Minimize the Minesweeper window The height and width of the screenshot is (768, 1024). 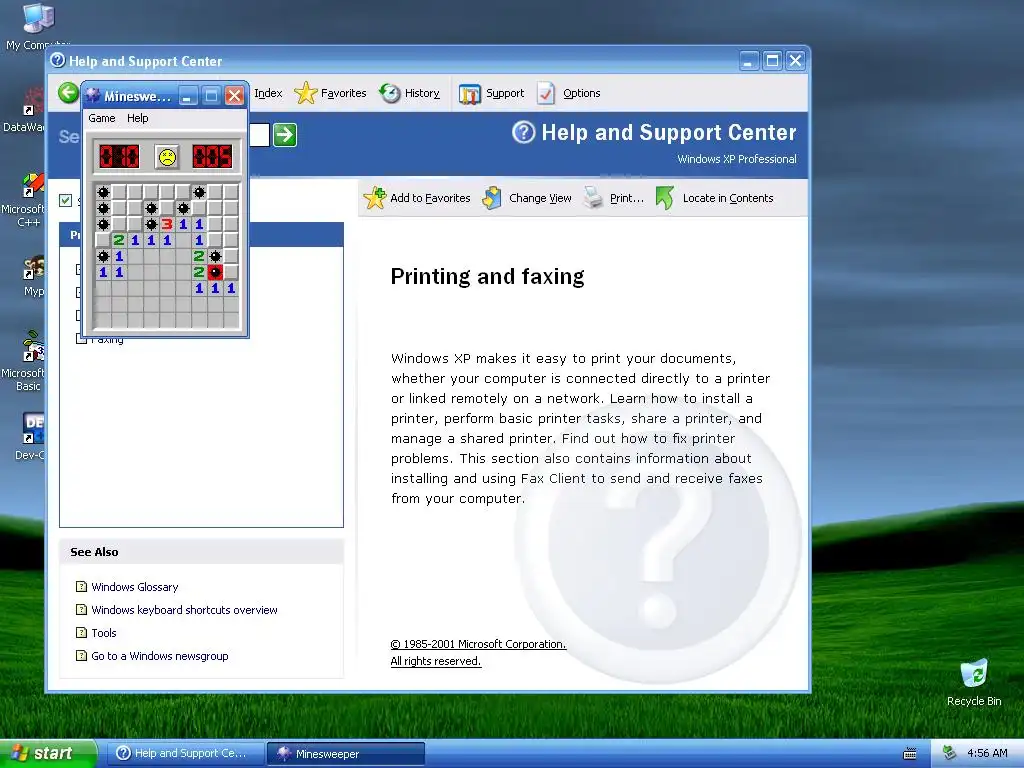coord(187,96)
